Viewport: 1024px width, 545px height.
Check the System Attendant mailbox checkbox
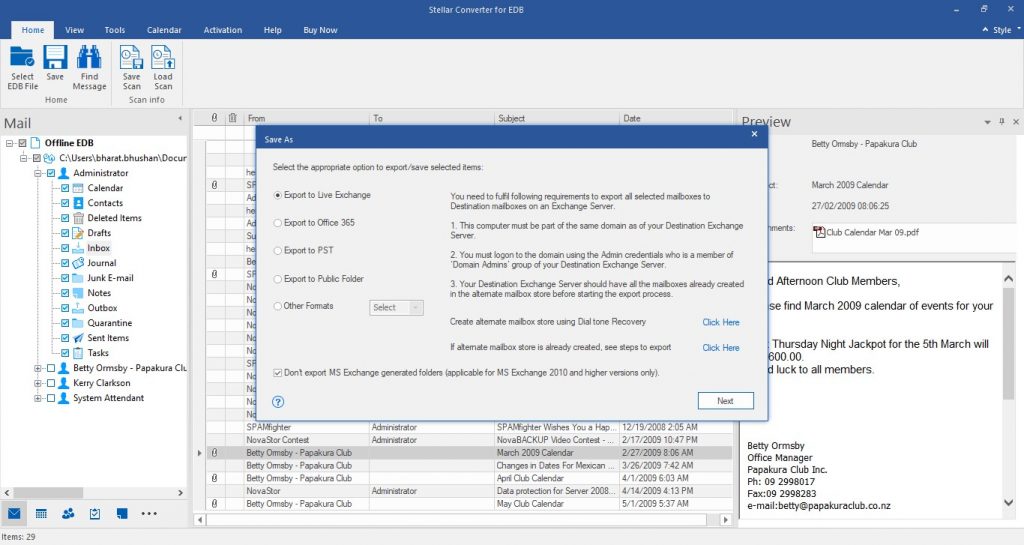51,398
